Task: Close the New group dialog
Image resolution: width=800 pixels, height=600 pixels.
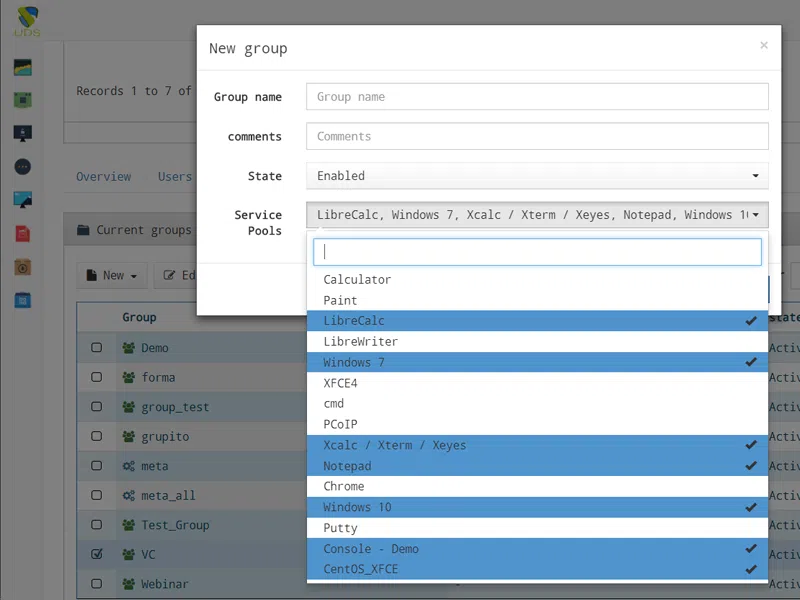Action: click(x=764, y=45)
